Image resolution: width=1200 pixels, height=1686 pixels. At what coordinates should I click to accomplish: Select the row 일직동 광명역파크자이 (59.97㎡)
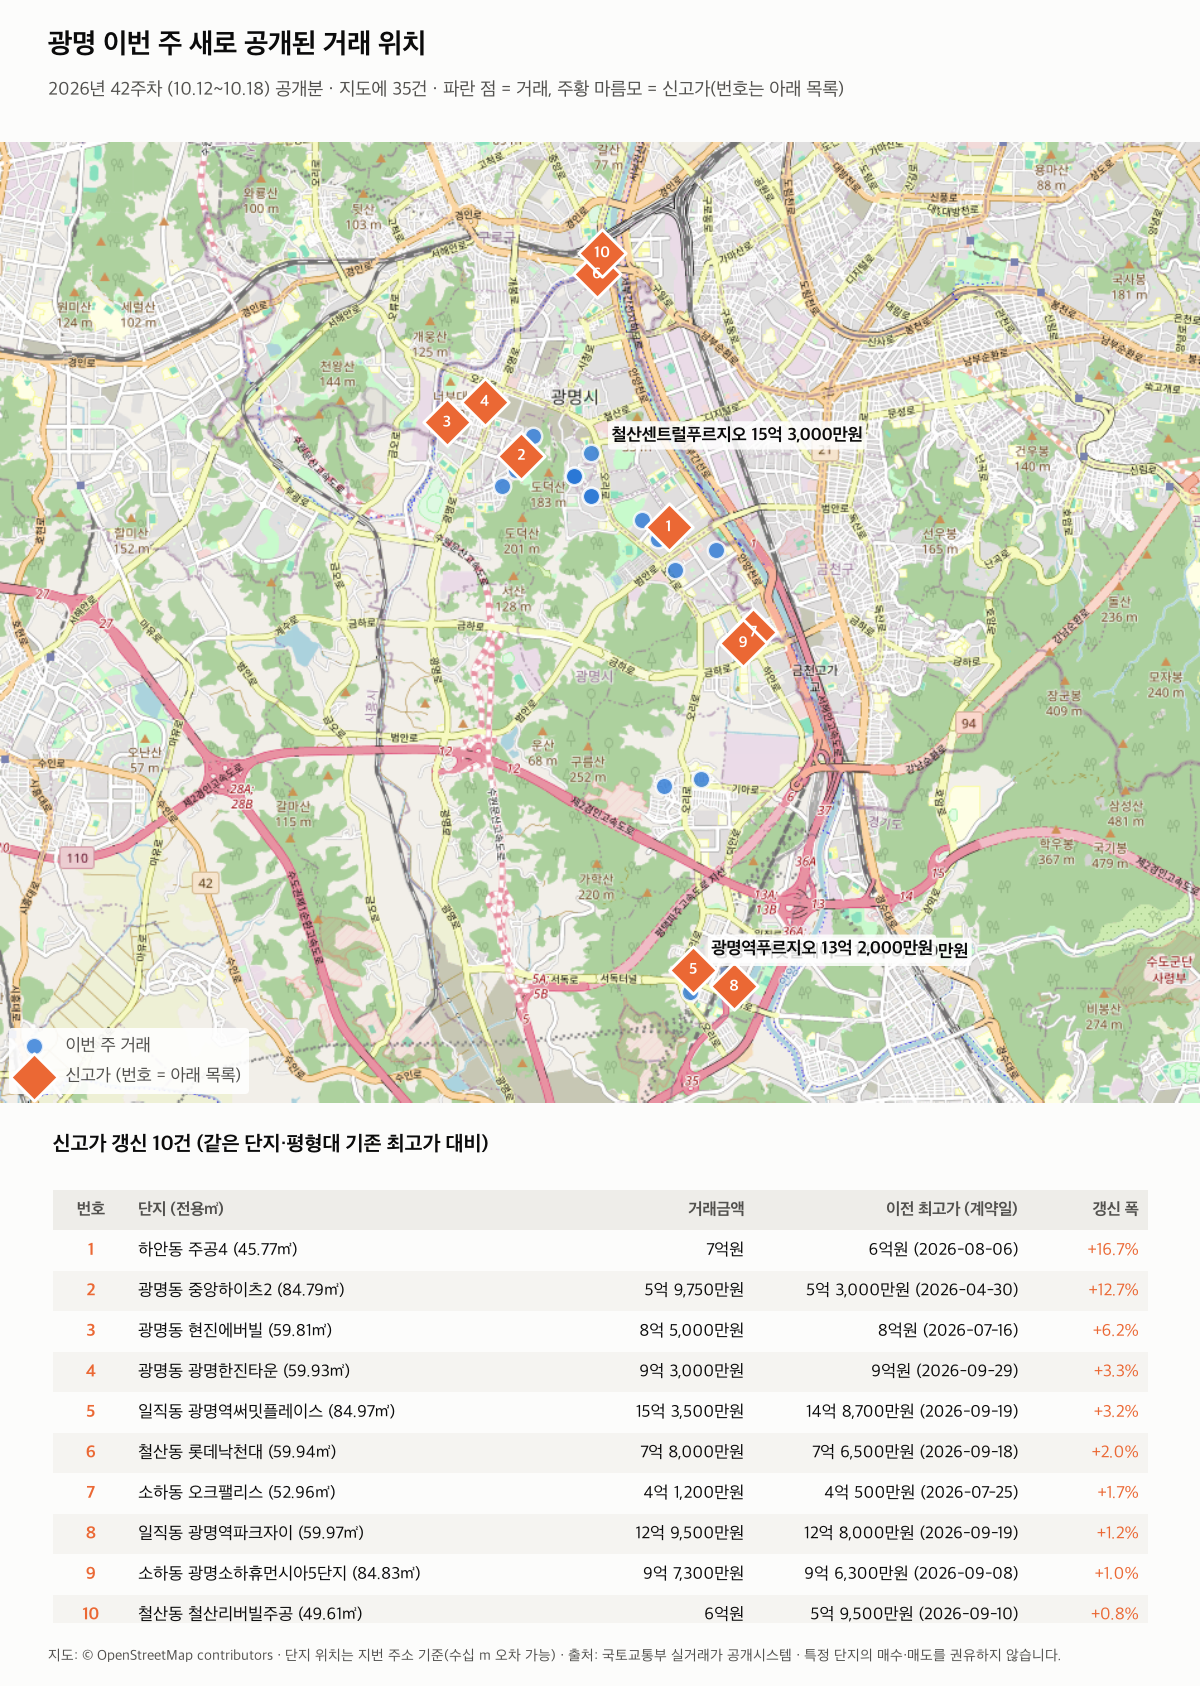[x=600, y=1533]
